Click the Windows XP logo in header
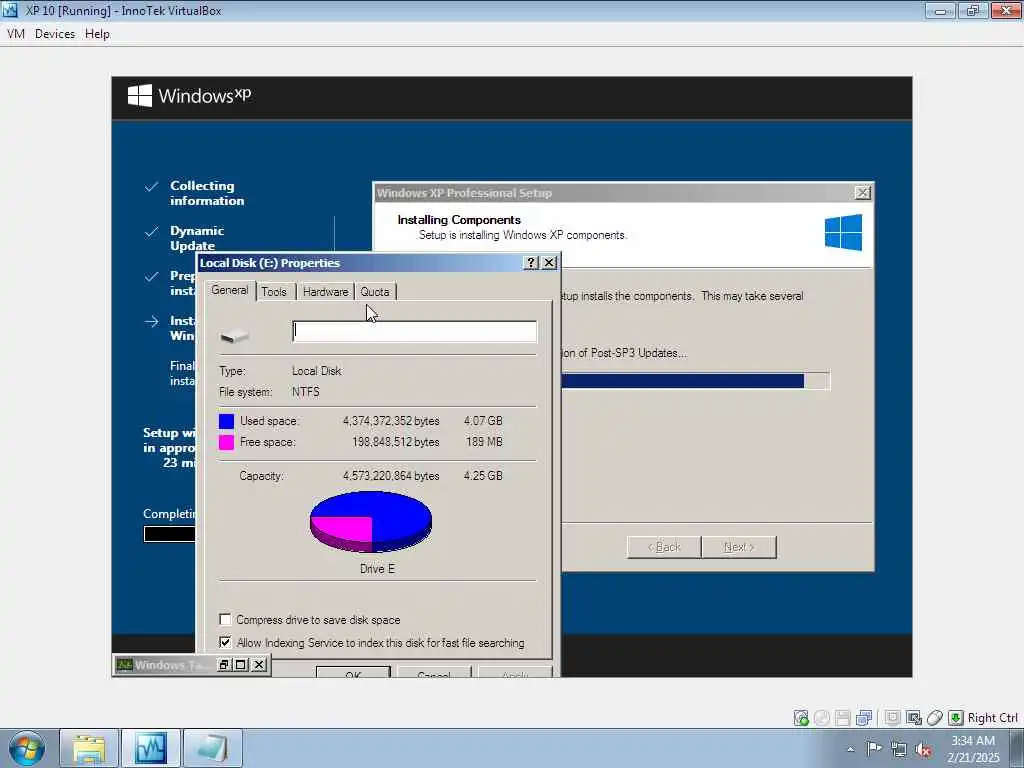 (189, 96)
